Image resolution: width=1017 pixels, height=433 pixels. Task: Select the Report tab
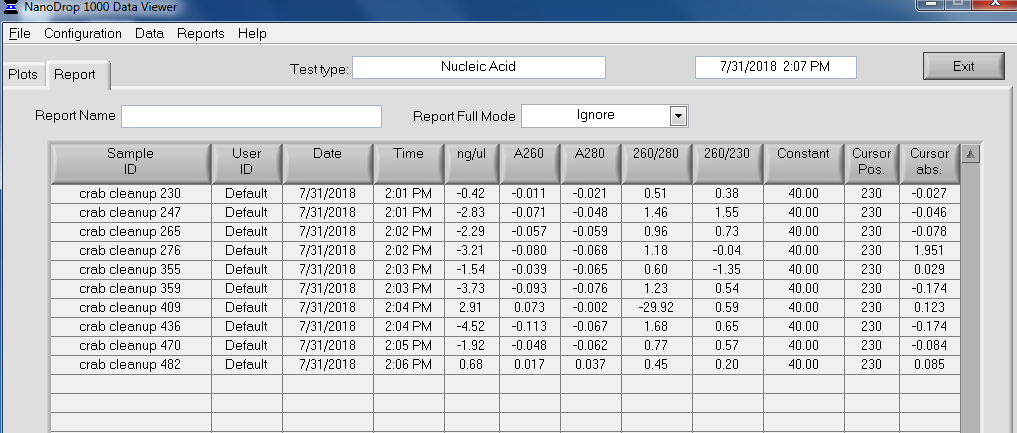click(x=75, y=75)
